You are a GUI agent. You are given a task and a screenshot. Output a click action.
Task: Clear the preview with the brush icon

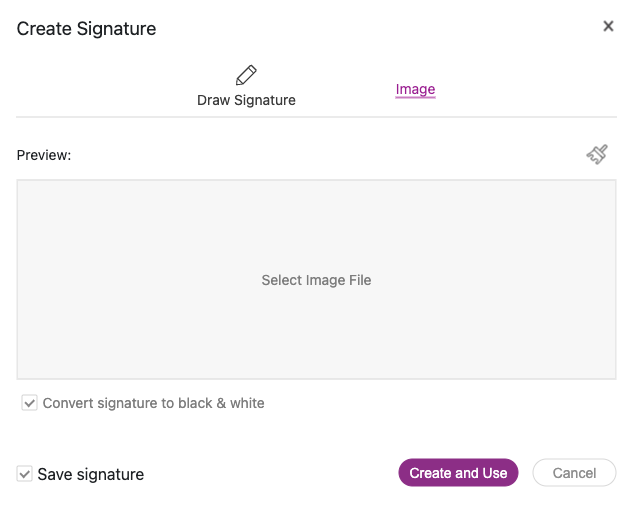point(597,155)
